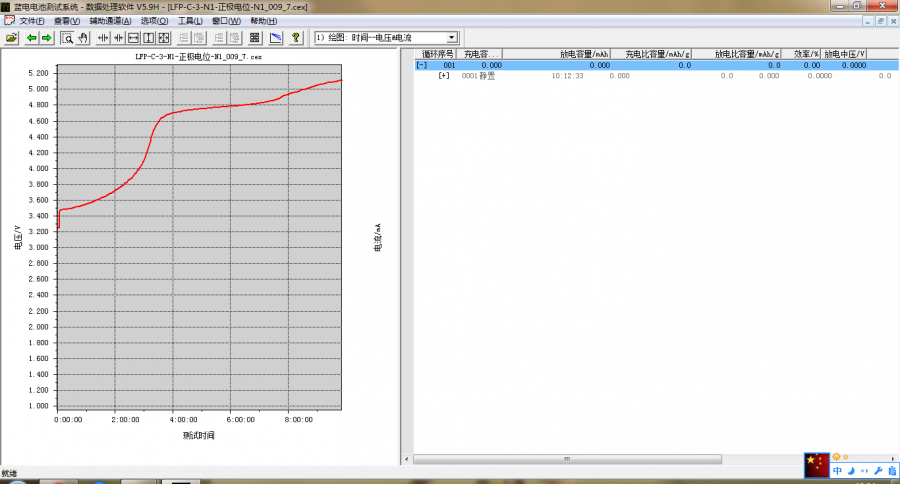Open the 工具(L) menu
The height and width of the screenshot is (484, 900).
coord(191,21)
